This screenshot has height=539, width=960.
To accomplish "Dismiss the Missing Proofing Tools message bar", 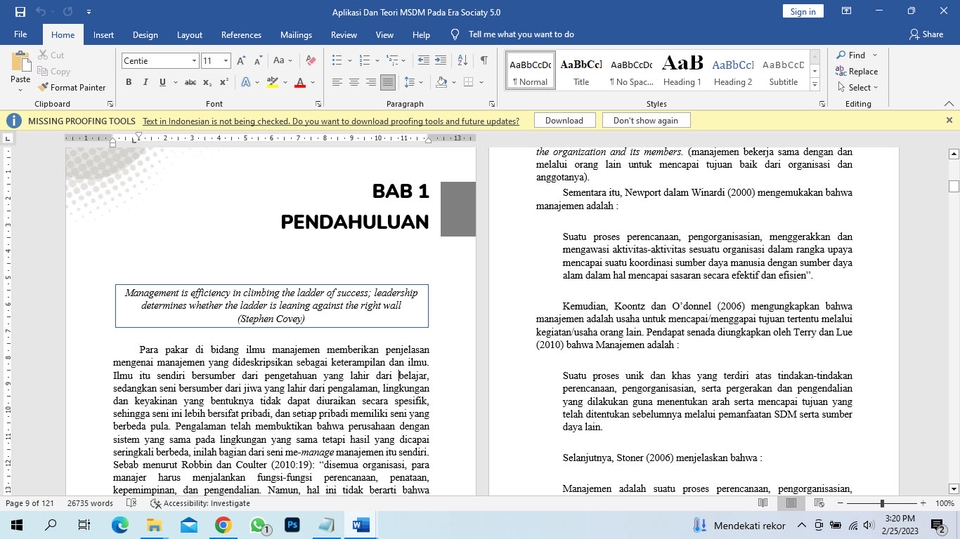I will pyautogui.click(x=949, y=121).
